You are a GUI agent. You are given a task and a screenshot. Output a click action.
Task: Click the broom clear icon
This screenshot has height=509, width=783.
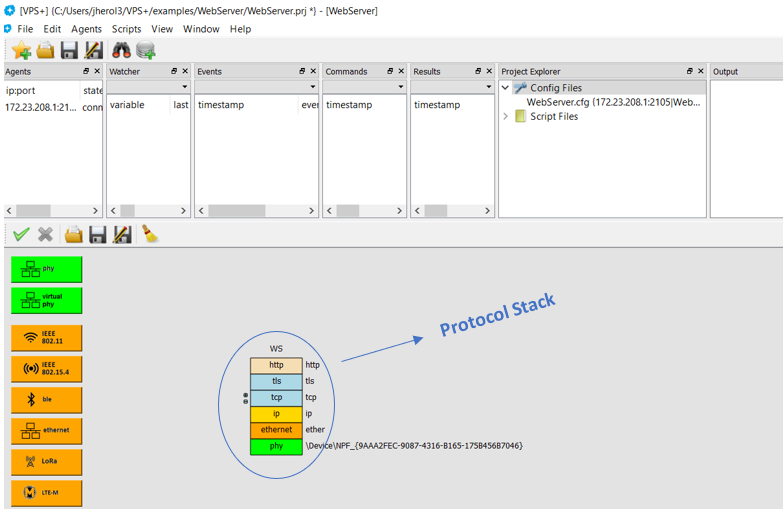149,234
